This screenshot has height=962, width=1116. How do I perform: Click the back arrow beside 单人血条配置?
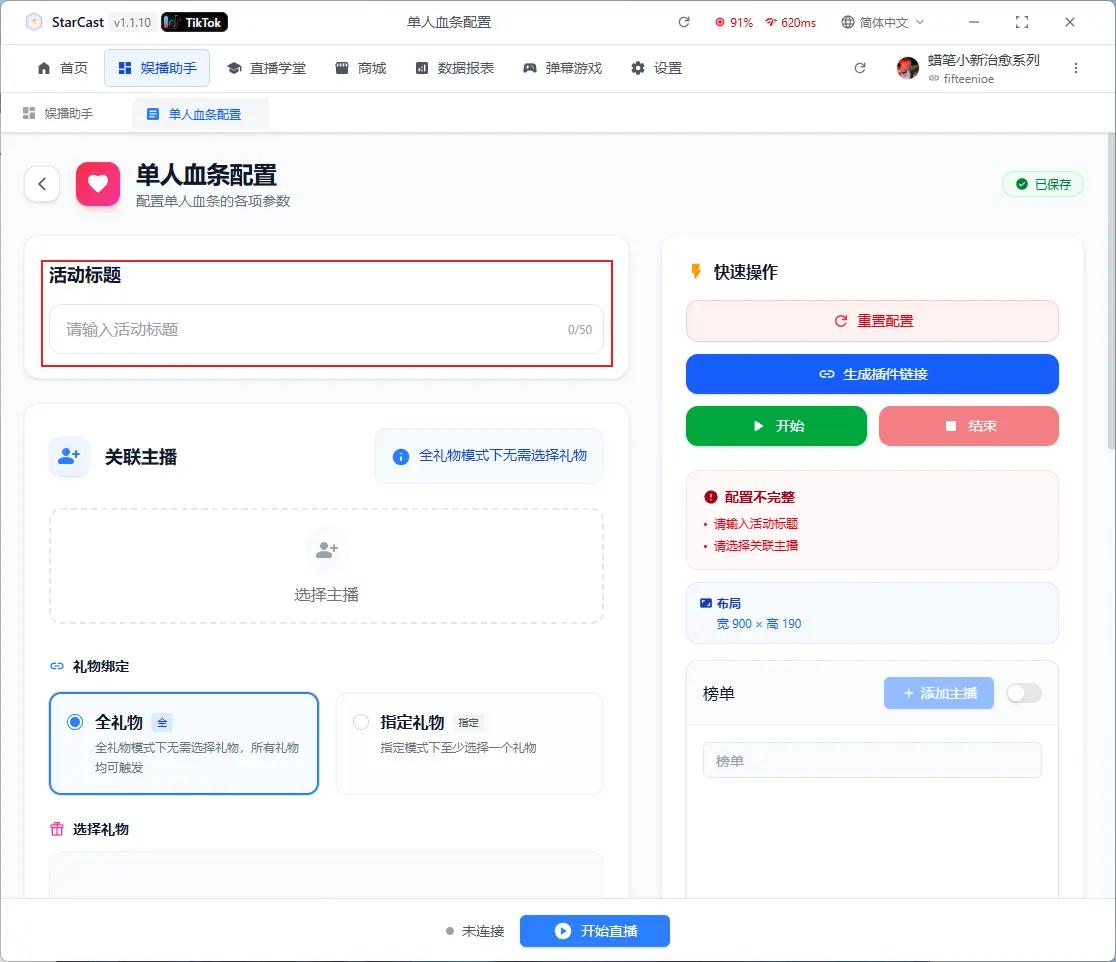[42, 184]
